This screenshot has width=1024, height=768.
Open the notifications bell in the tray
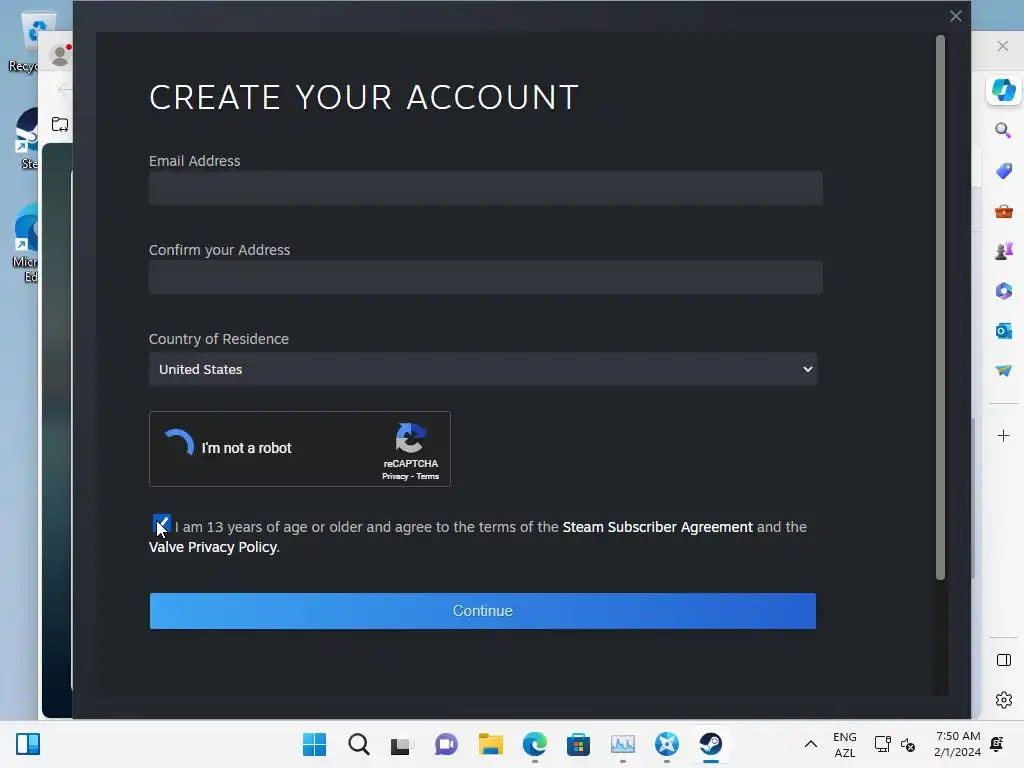pyautogui.click(x=997, y=744)
